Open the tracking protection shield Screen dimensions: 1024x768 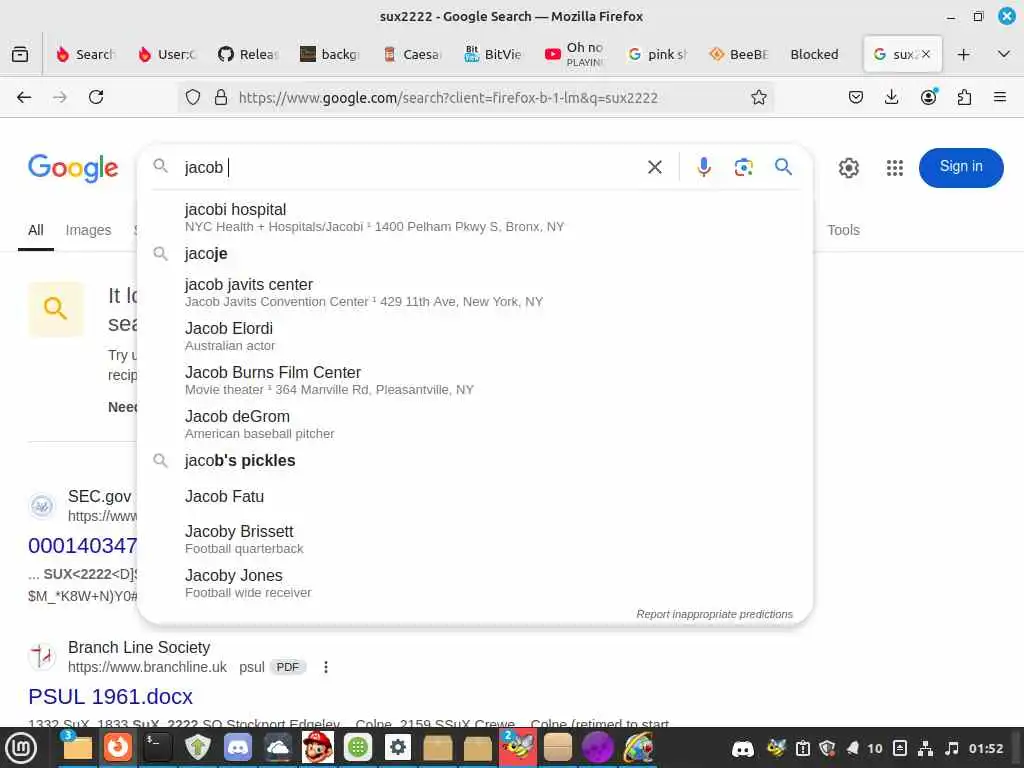tap(193, 97)
